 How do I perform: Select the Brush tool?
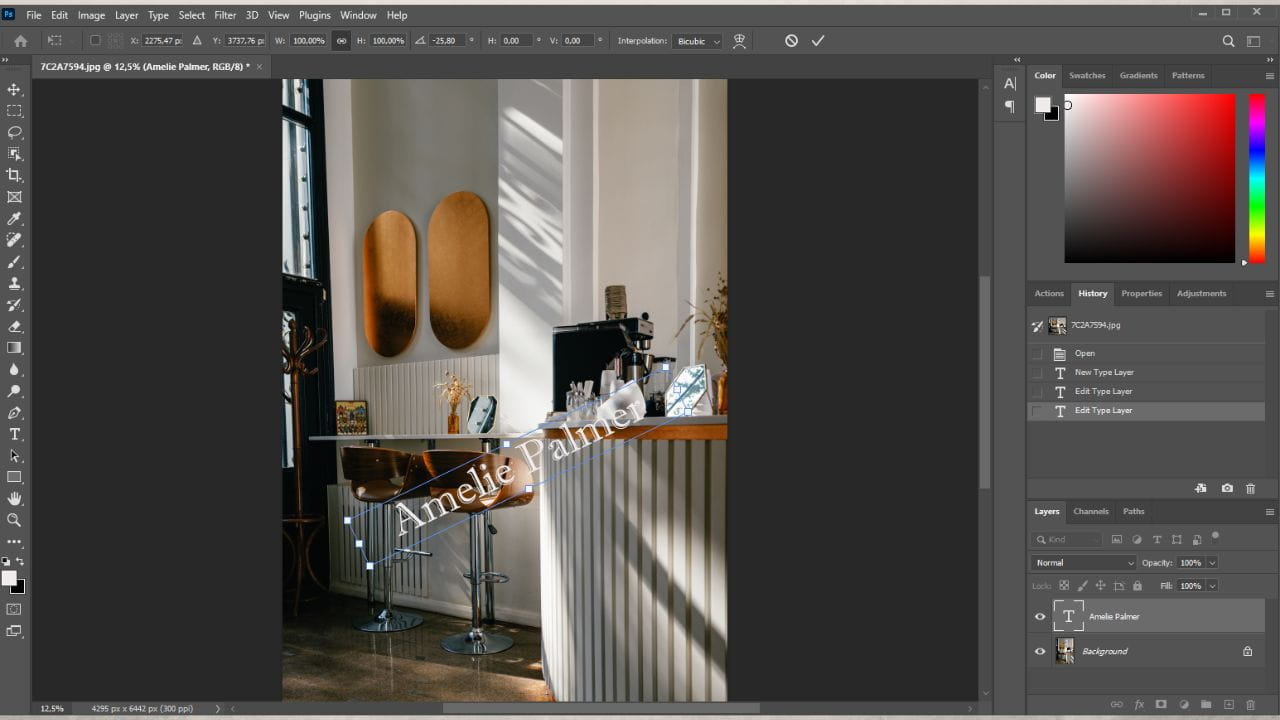tap(15, 262)
